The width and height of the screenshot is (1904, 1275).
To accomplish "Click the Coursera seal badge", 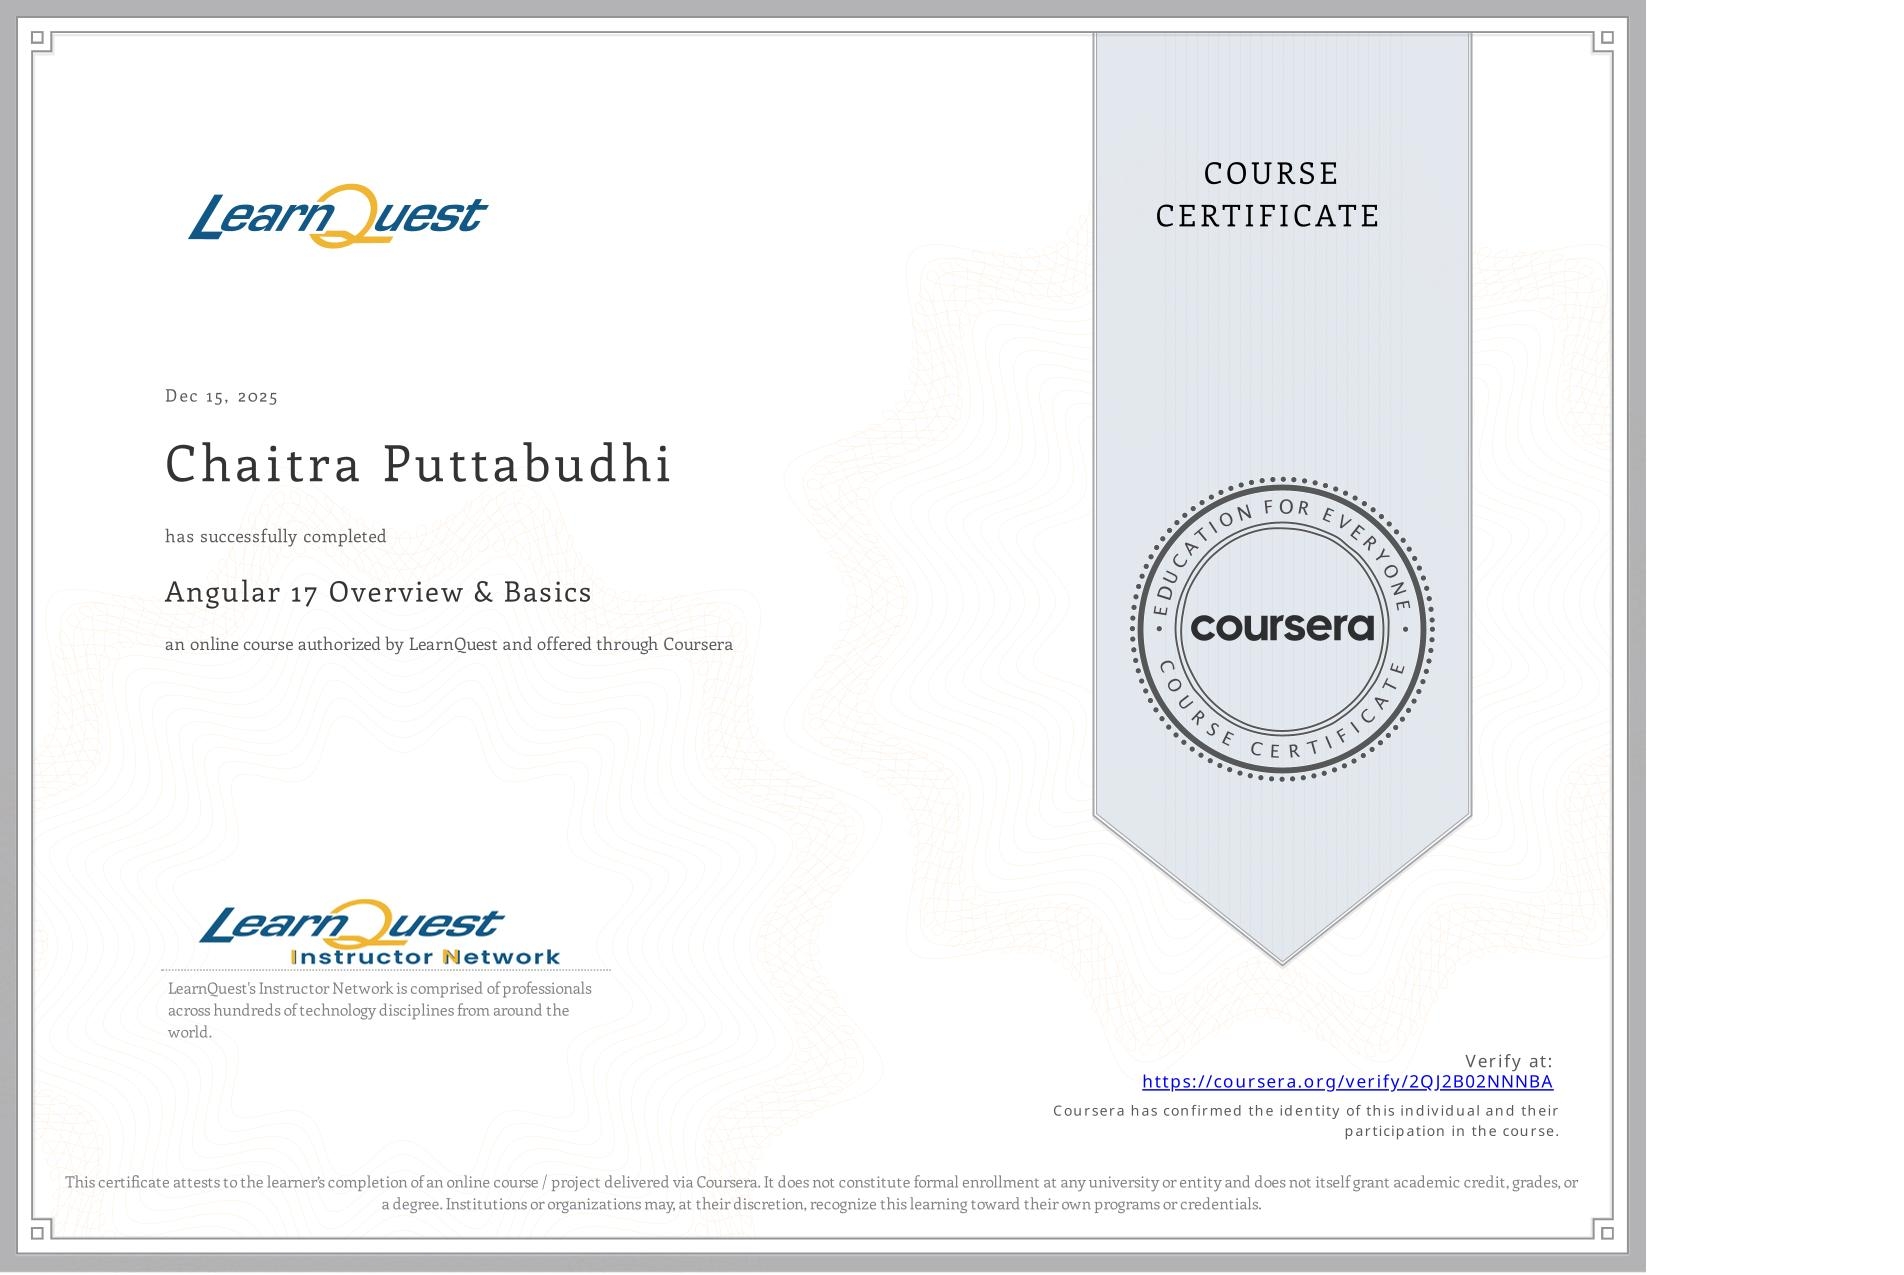I will (1282, 629).
